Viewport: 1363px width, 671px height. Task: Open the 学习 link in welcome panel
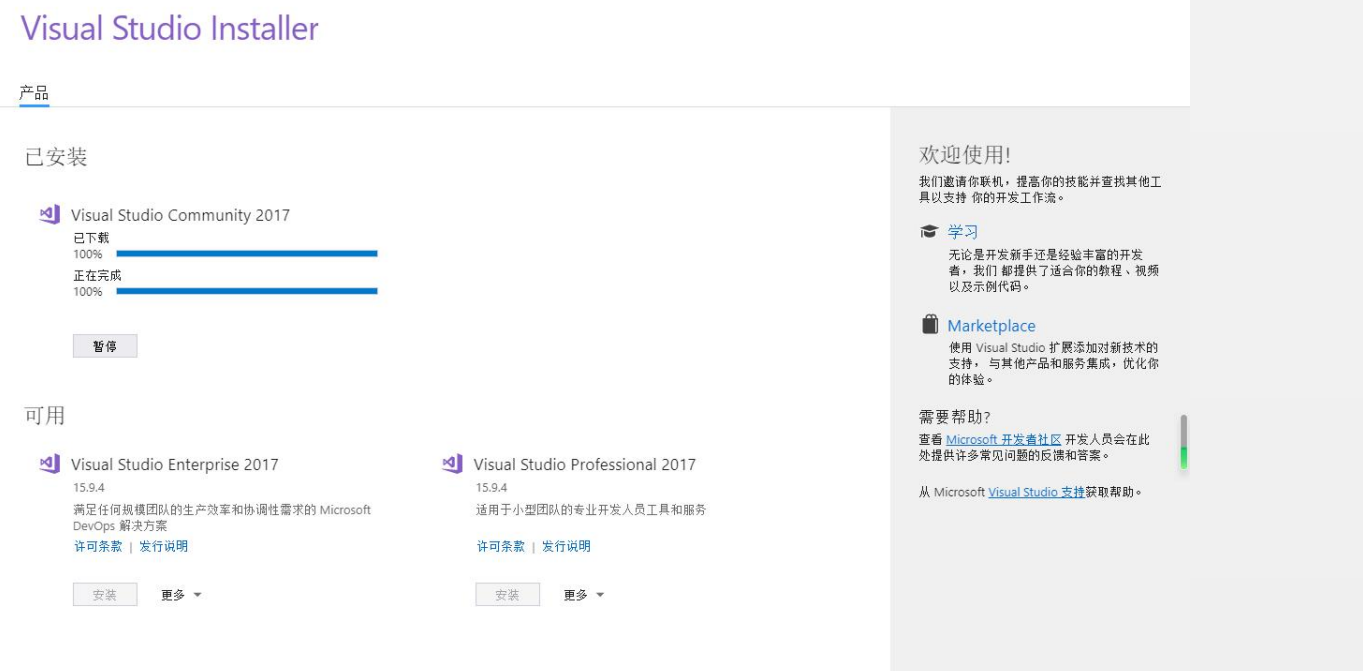pyautogui.click(x=963, y=231)
